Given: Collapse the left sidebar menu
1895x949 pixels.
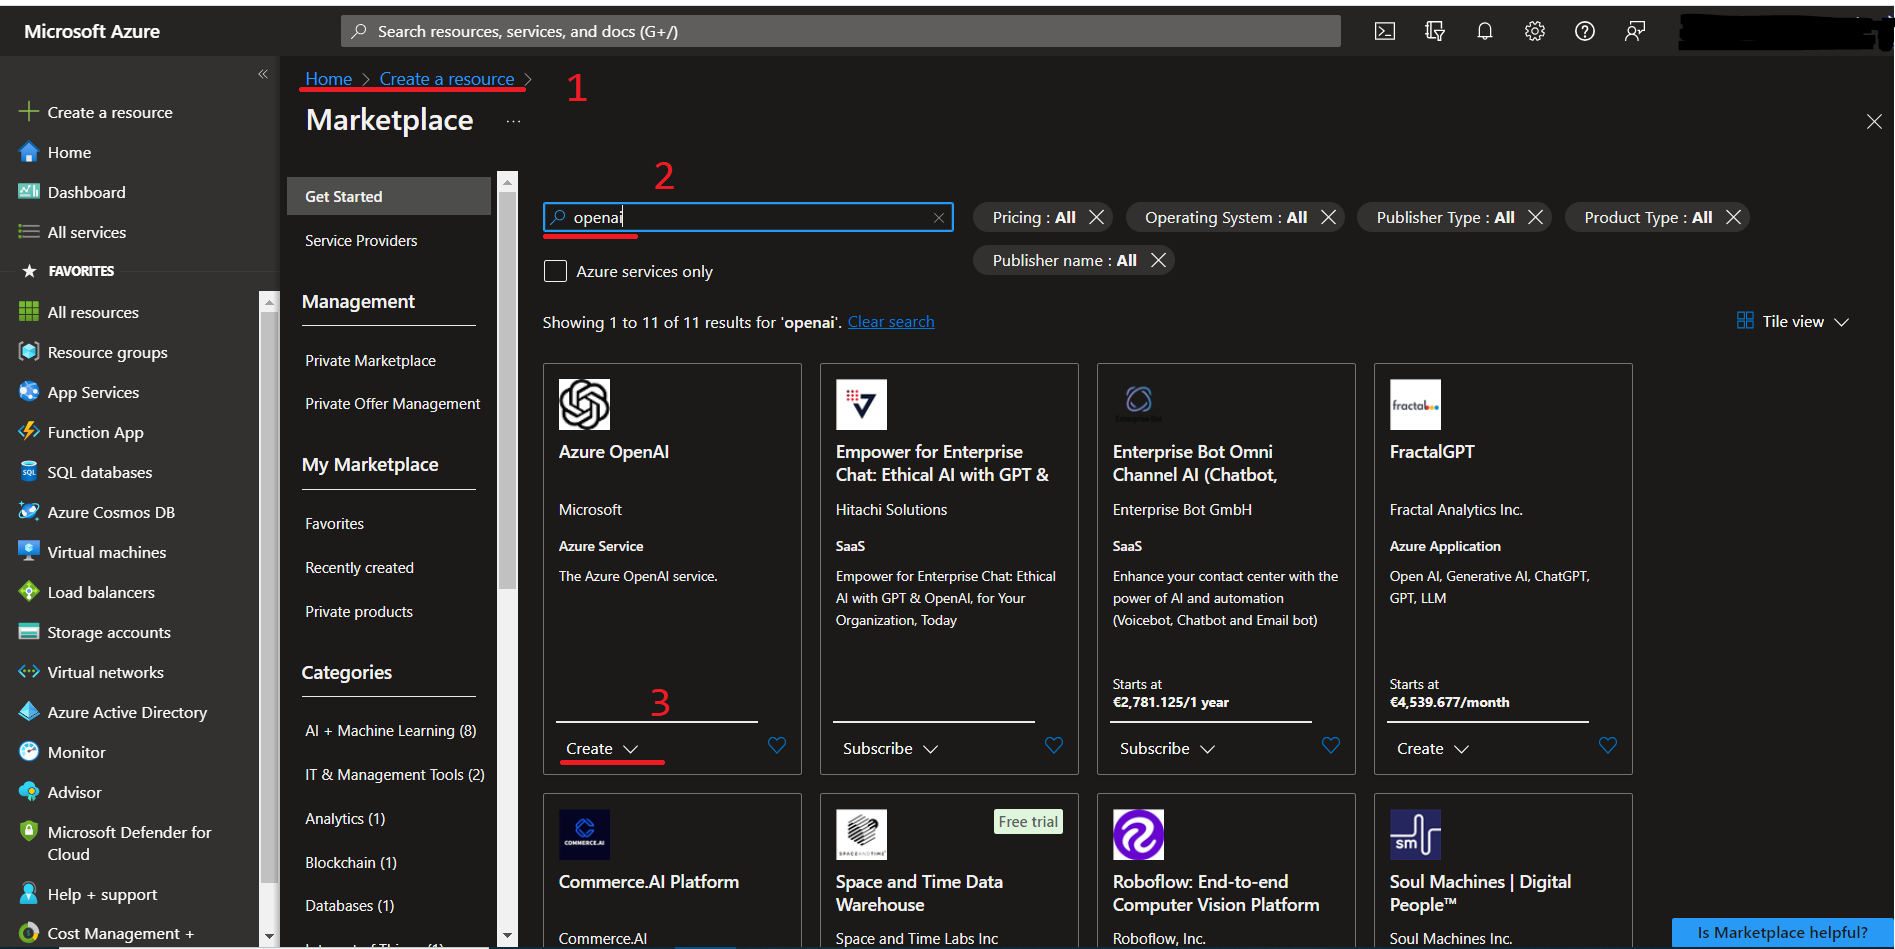Looking at the screenshot, I should [x=263, y=74].
